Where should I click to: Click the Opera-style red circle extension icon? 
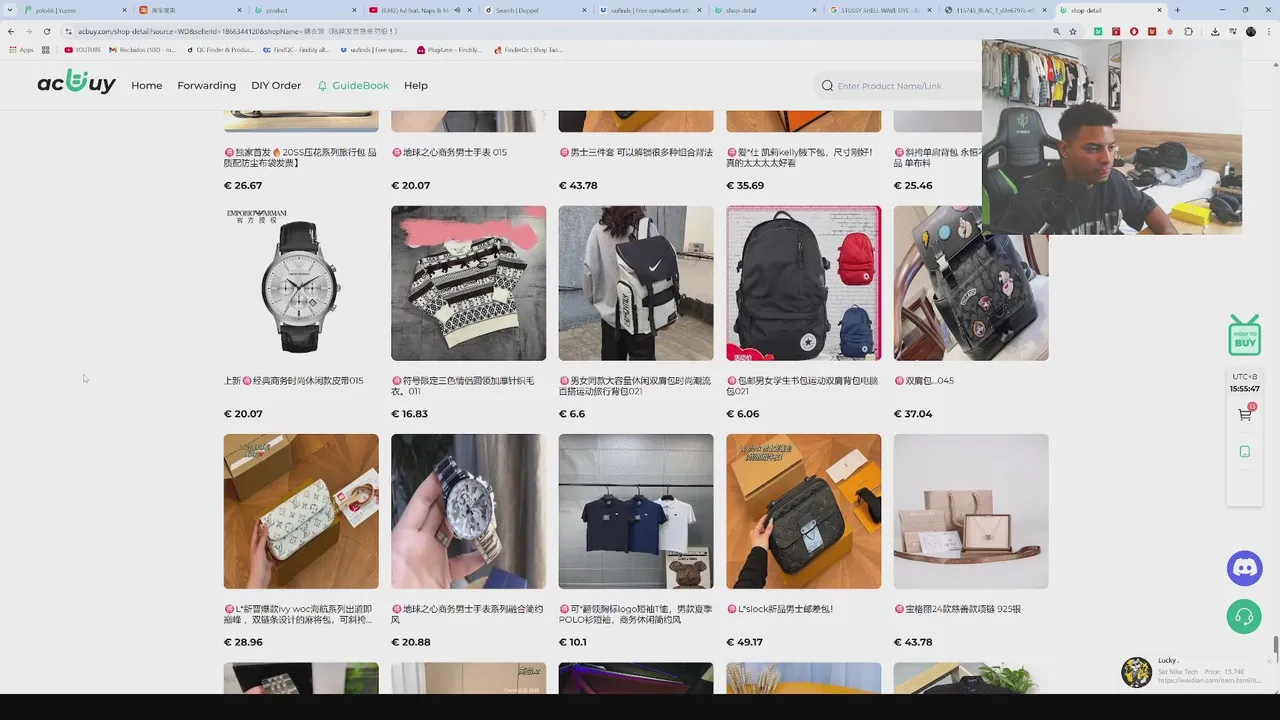(1133, 31)
